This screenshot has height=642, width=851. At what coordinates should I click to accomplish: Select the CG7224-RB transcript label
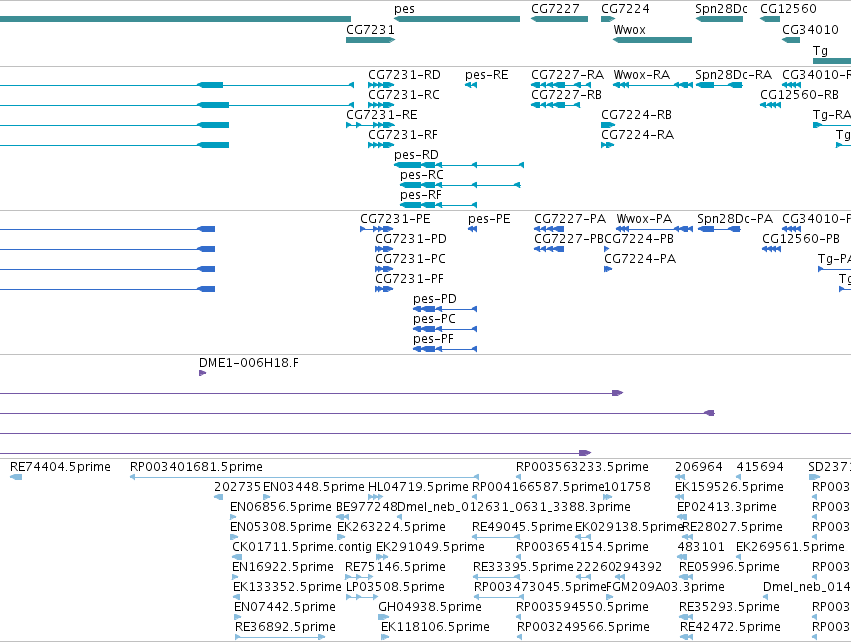(637, 115)
